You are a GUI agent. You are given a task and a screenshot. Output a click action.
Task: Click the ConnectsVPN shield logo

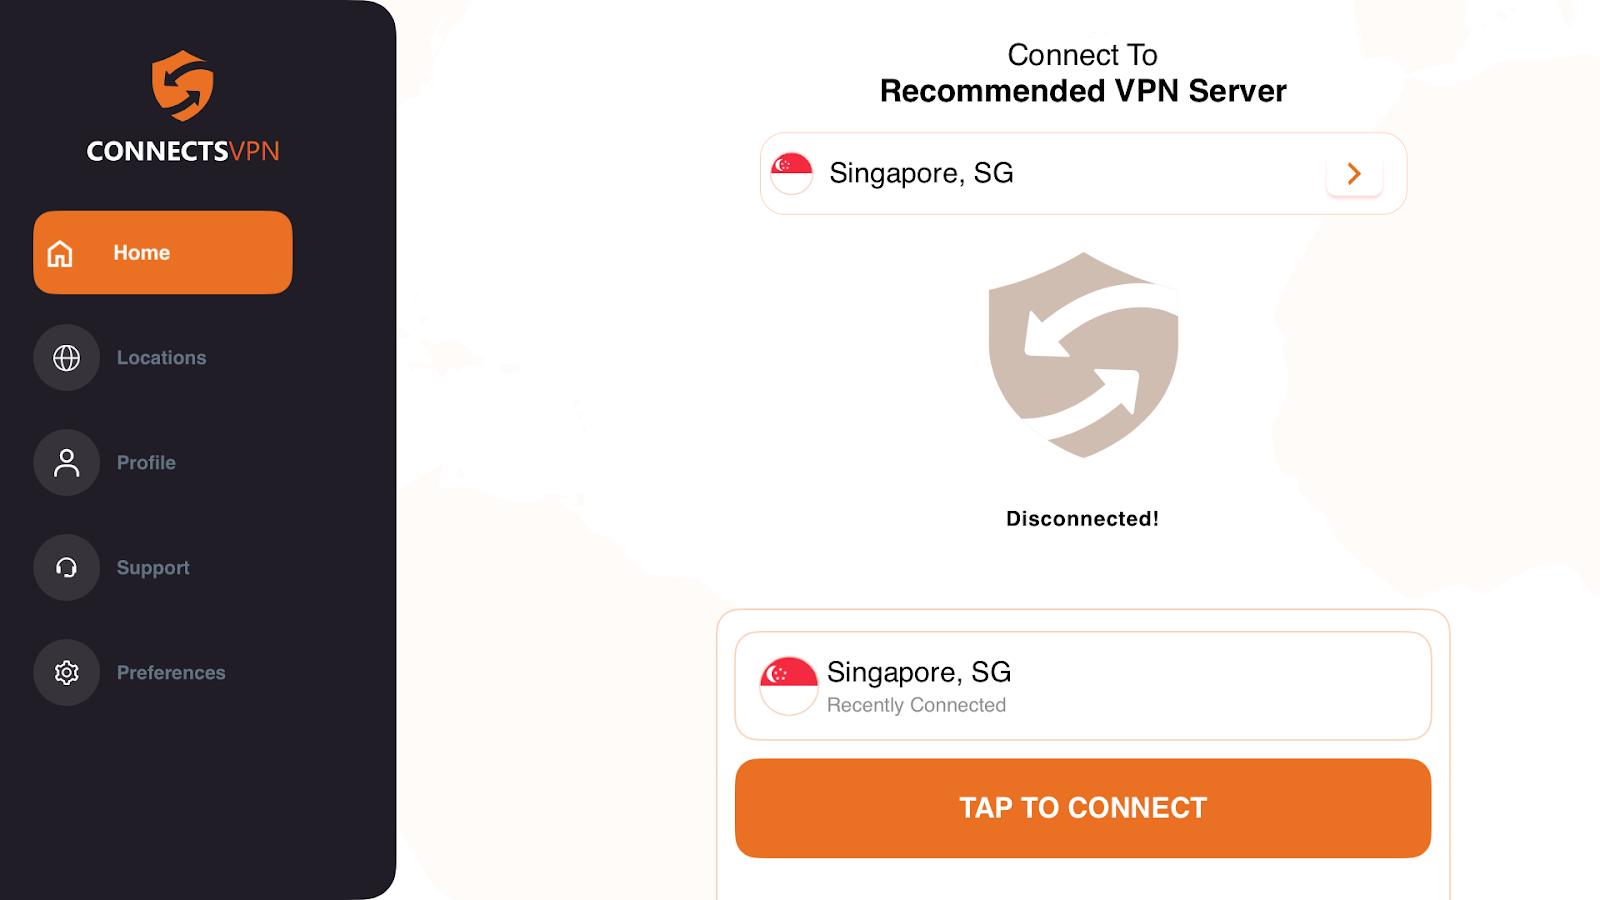pyautogui.click(x=183, y=86)
